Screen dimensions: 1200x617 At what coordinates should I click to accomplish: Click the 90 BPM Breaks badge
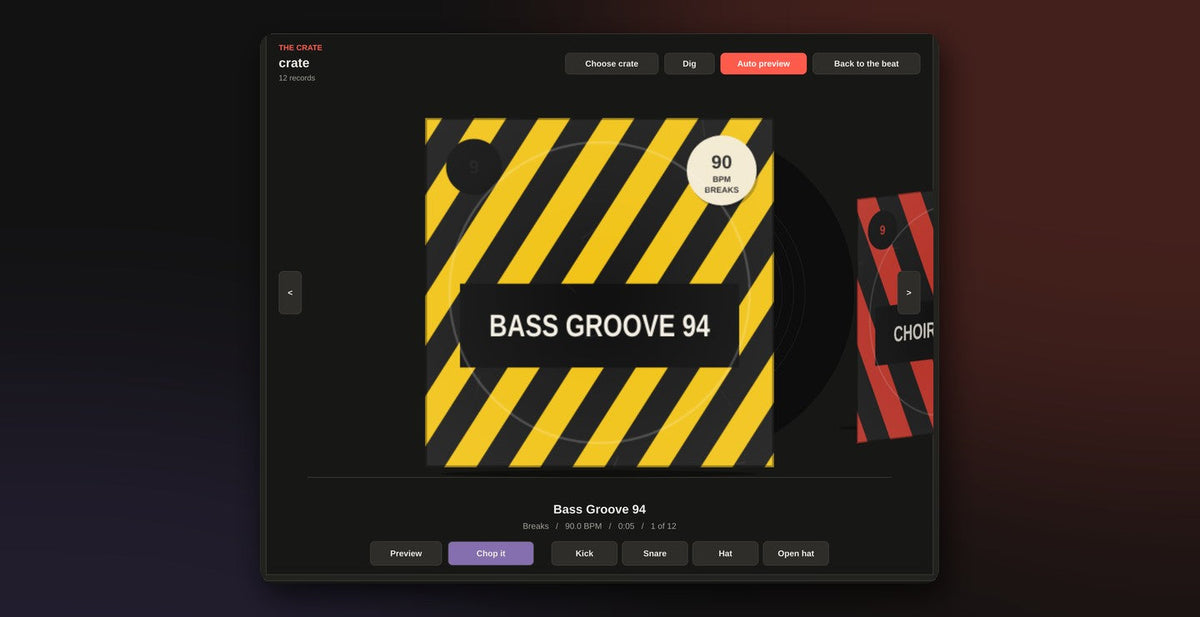point(721,171)
